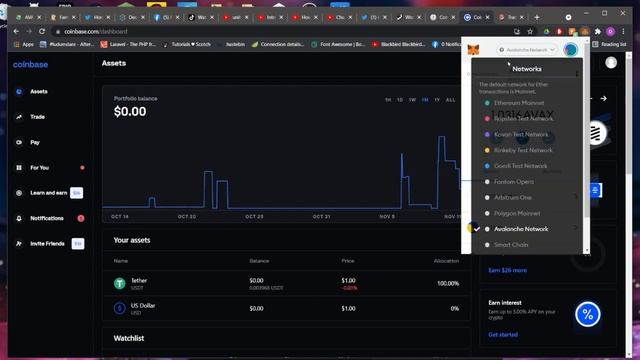
Task: Select the 1W chart range
Action: (x=412, y=100)
